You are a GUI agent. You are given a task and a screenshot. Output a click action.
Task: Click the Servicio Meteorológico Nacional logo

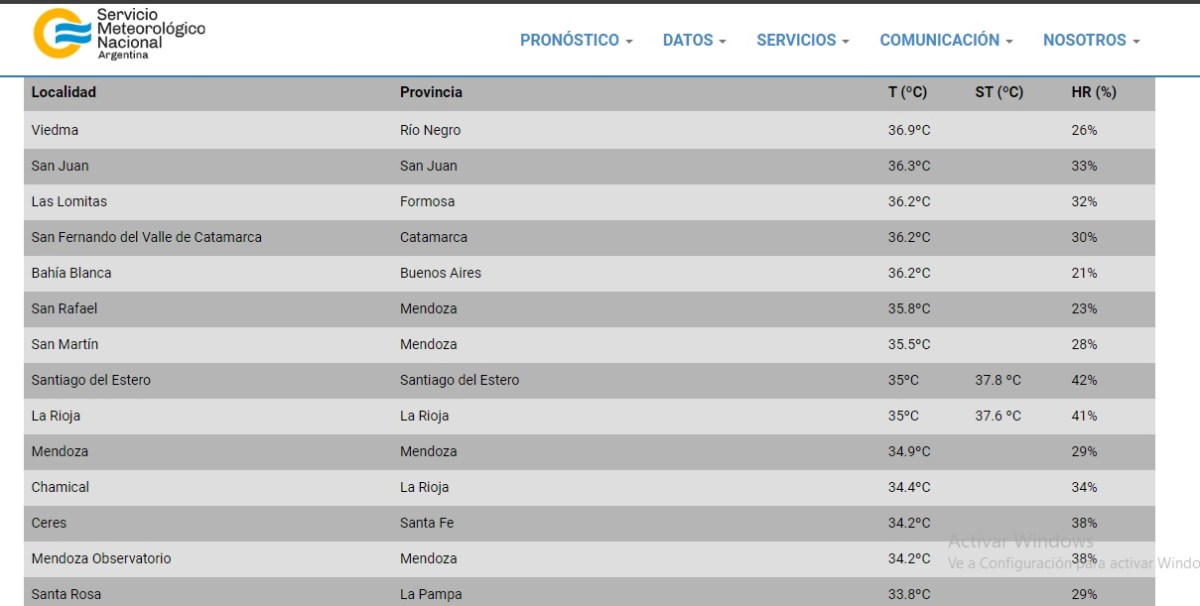click(118, 33)
